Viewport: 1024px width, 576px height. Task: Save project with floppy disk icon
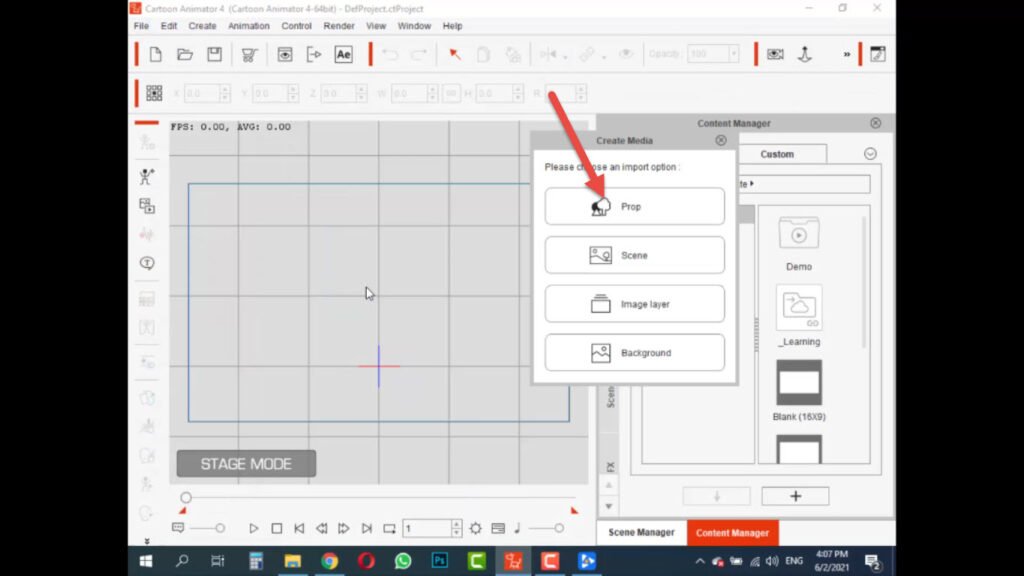[x=214, y=54]
